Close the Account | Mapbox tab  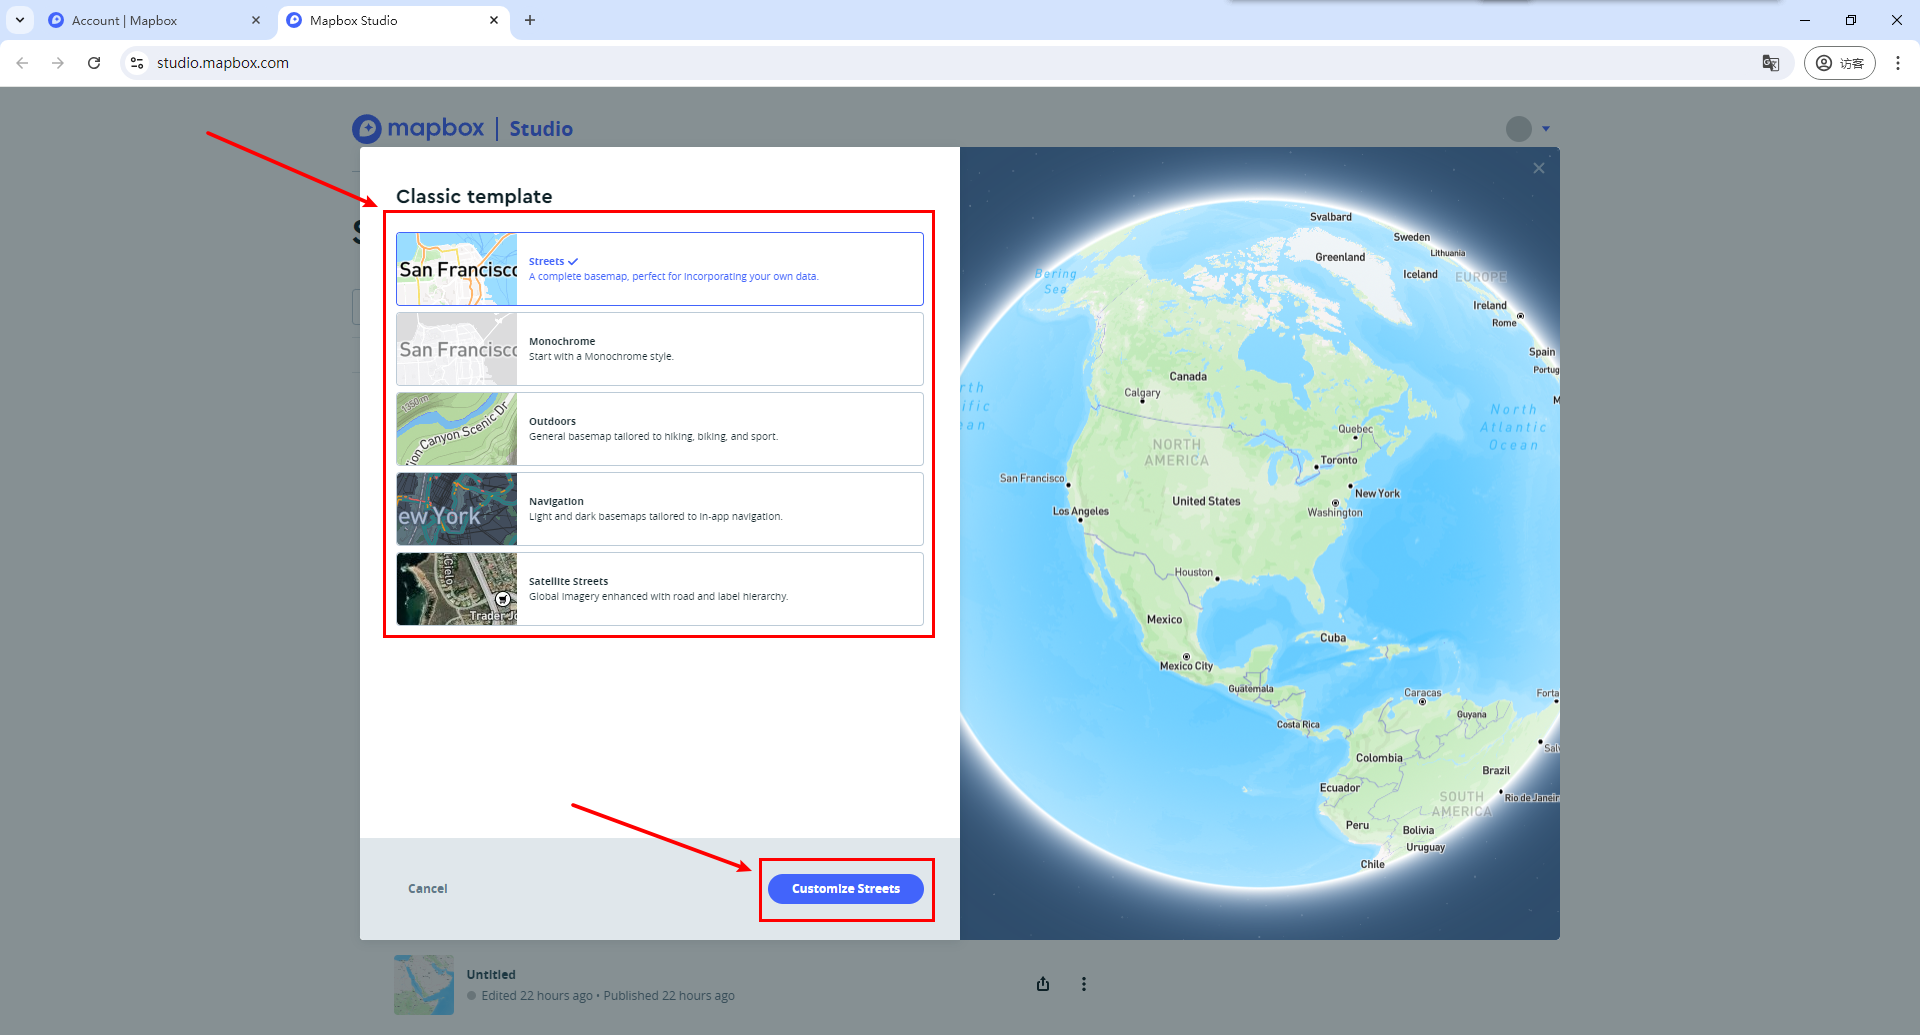256,20
